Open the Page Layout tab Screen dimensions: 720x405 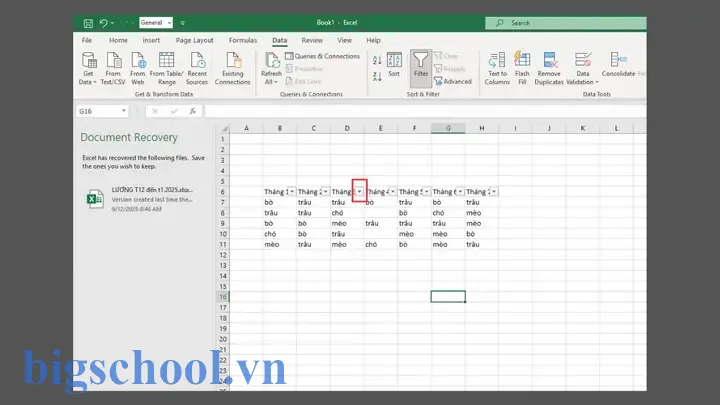pos(194,40)
